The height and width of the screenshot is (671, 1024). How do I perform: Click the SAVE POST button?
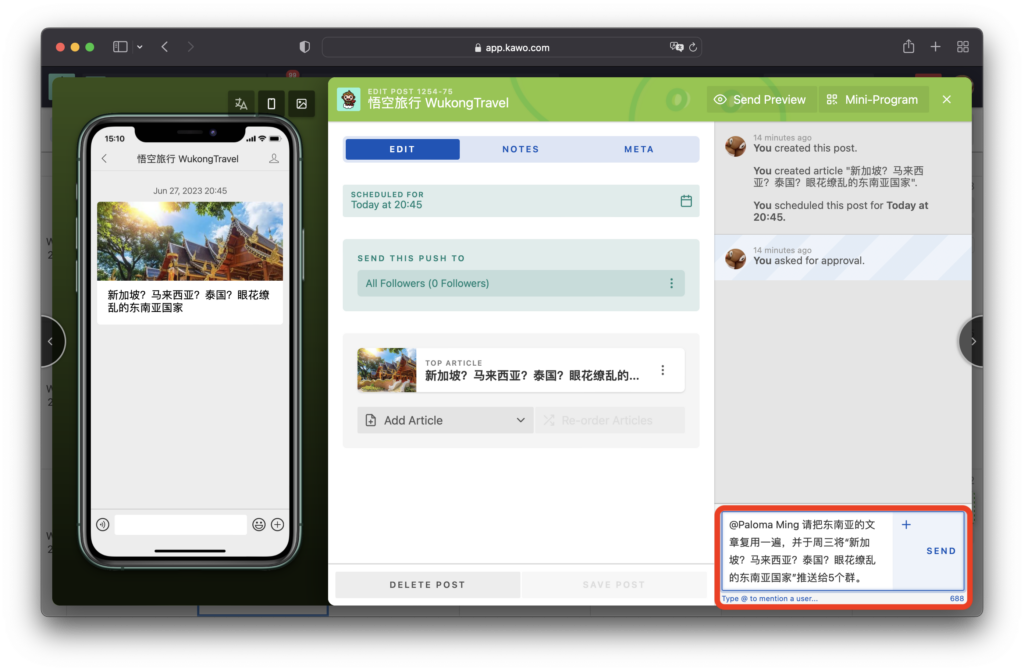614,585
